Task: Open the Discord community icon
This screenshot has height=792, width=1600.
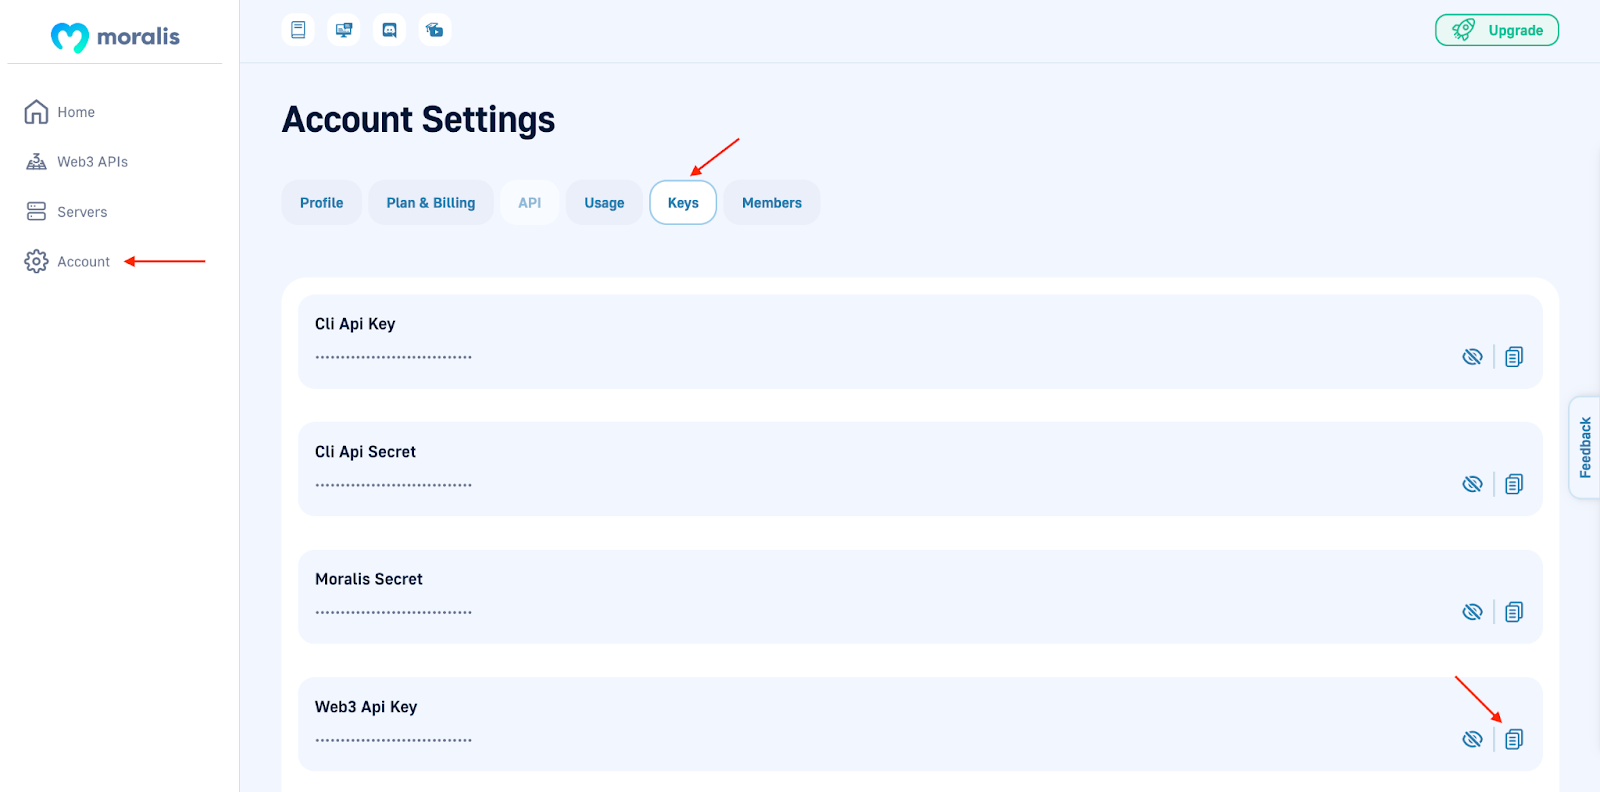Action: (x=389, y=30)
